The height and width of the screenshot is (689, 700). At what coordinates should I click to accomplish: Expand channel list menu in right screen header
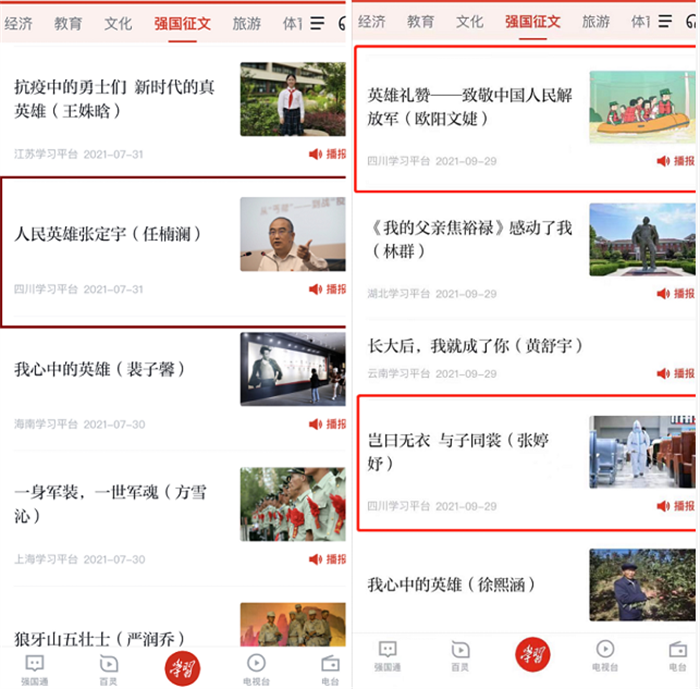[665, 22]
